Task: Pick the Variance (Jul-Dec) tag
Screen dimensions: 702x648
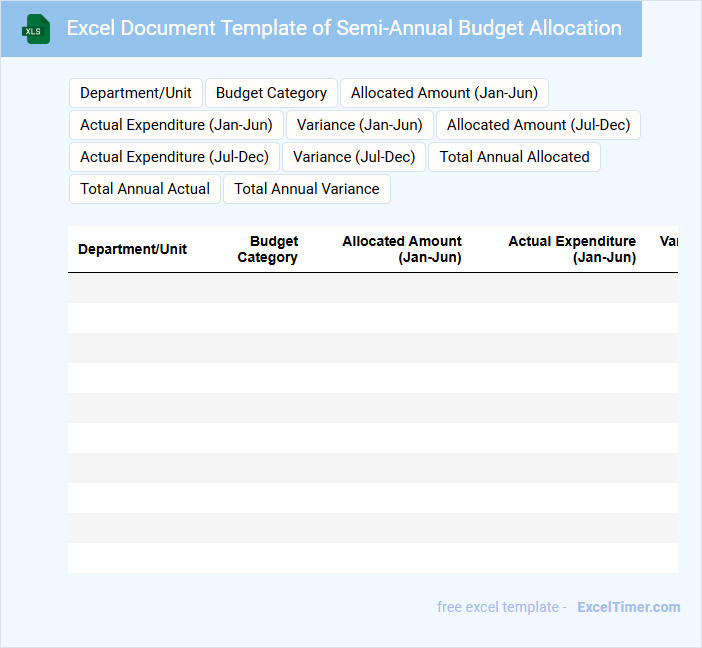Action: pos(354,157)
